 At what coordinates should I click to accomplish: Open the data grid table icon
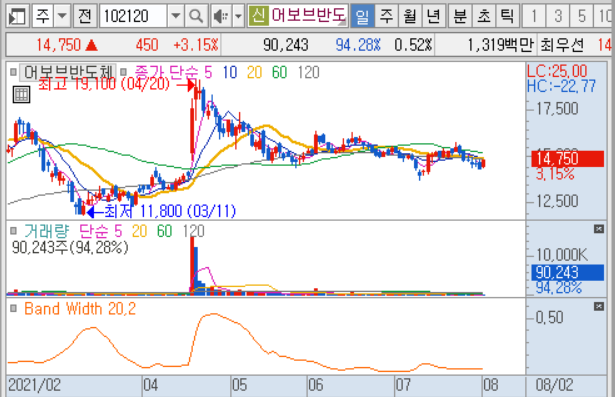(21, 95)
